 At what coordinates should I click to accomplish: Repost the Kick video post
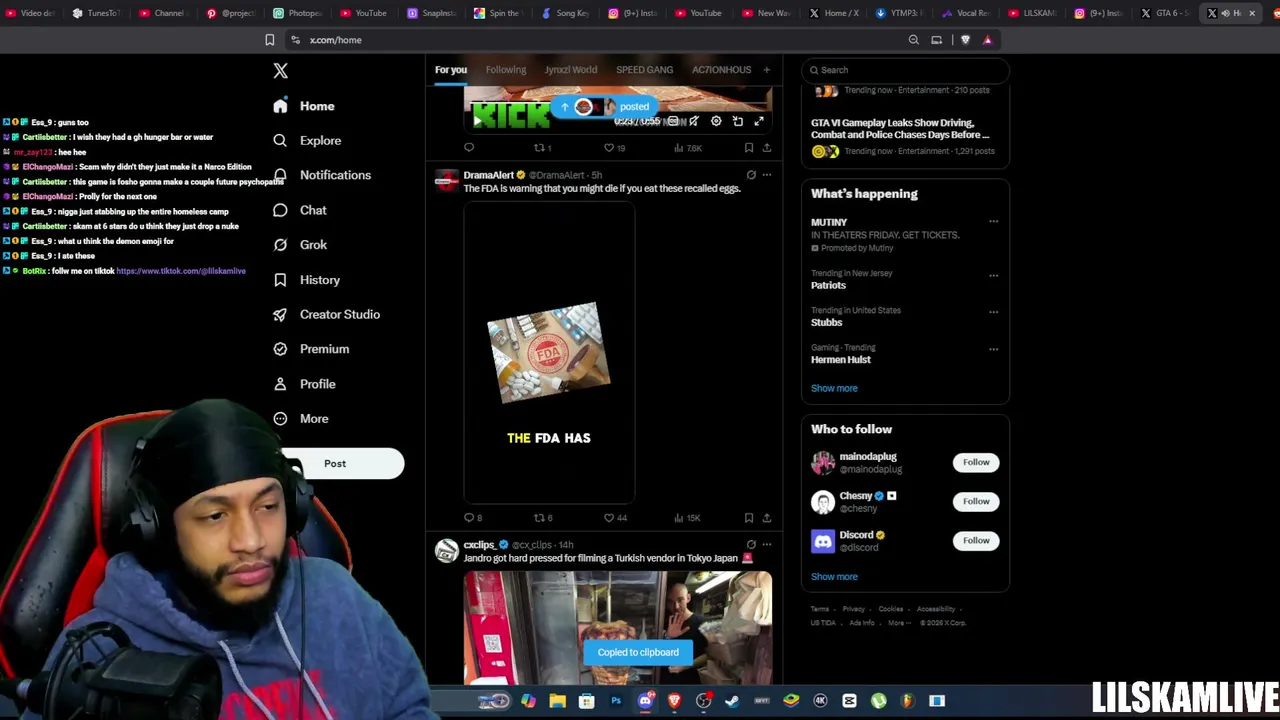click(542, 148)
